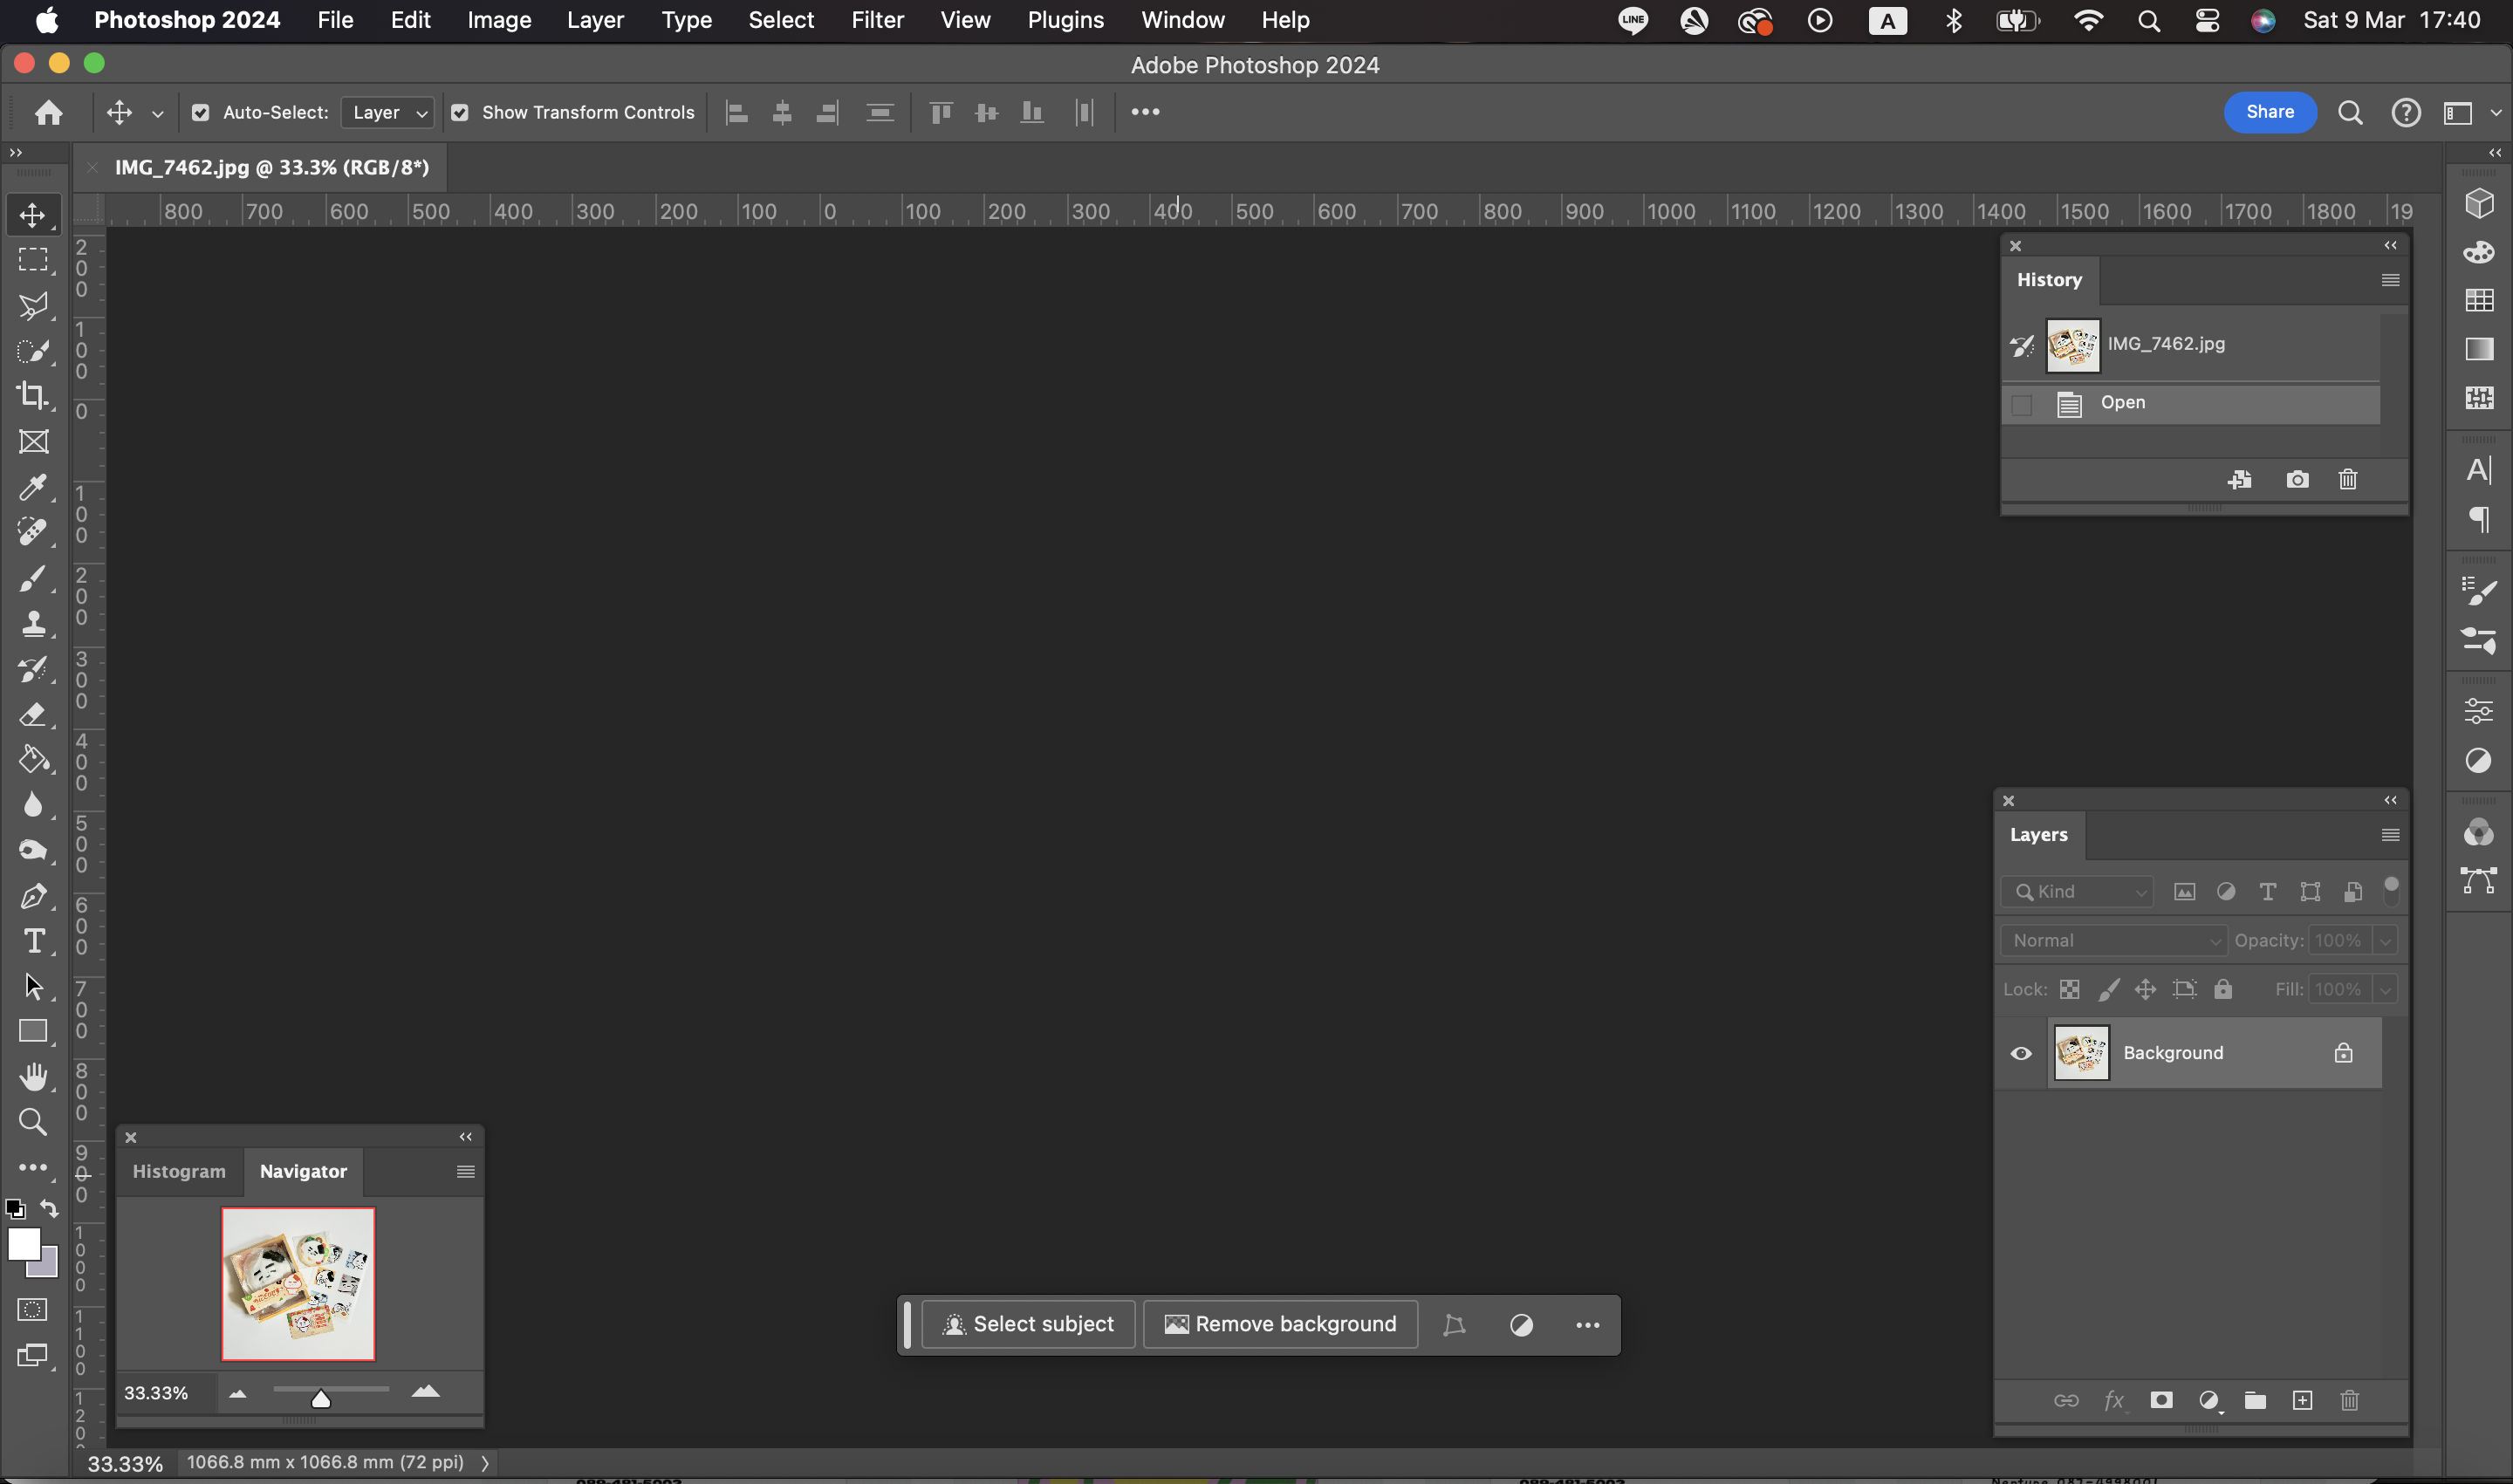The height and width of the screenshot is (1484, 2513).
Task: Click the Remove background button
Action: coord(1280,1323)
